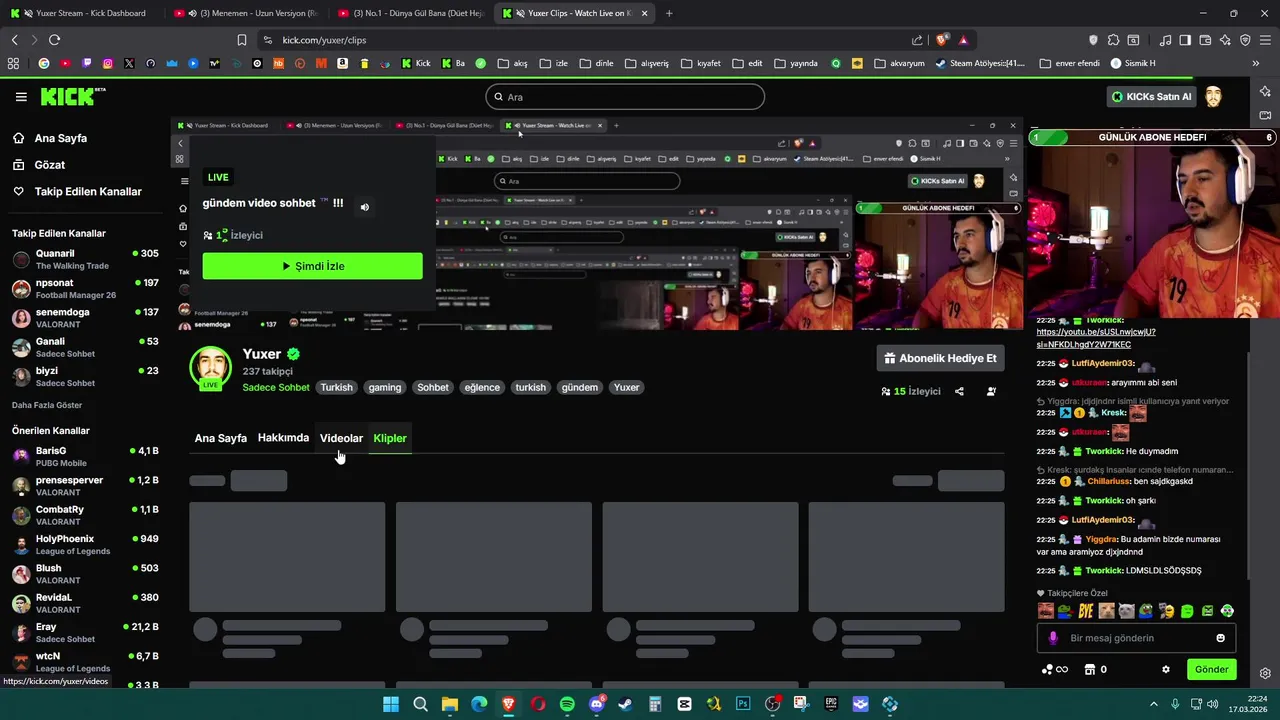Open Spotify from the Windows taskbar
The image size is (1280, 720).
point(567,704)
